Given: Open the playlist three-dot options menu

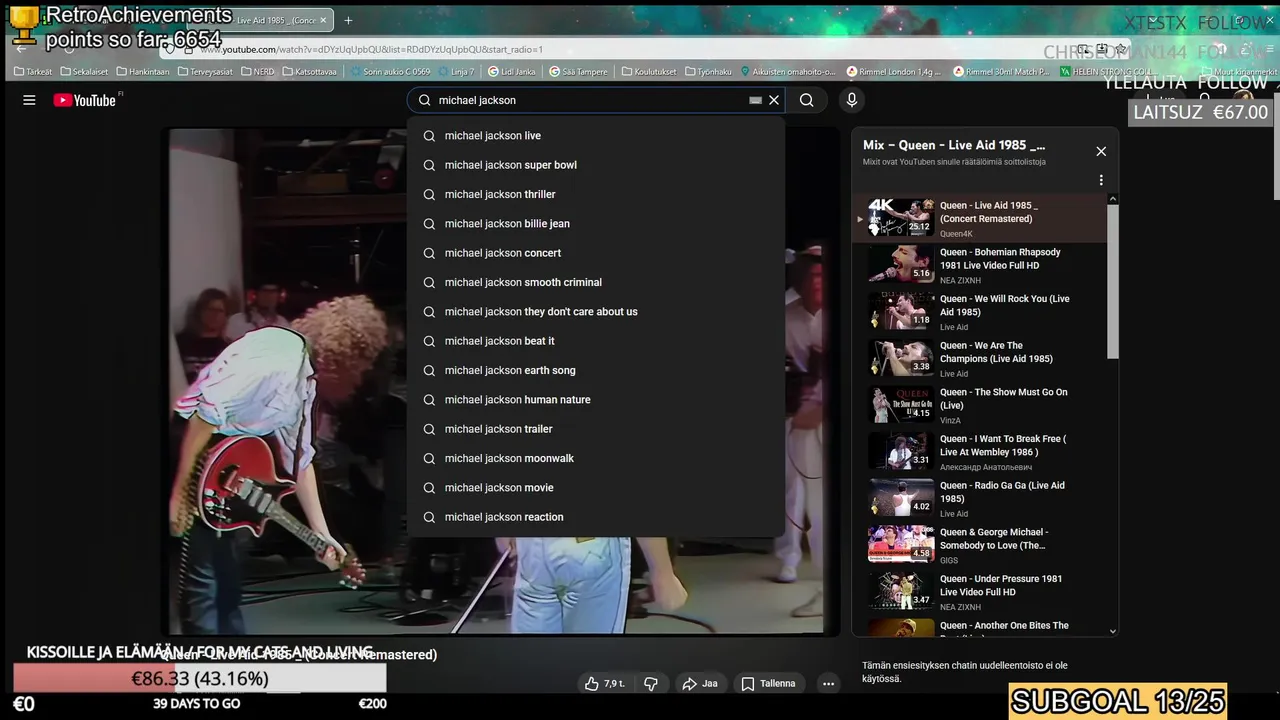Looking at the screenshot, I should pyautogui.click(x=1101, y=181).
